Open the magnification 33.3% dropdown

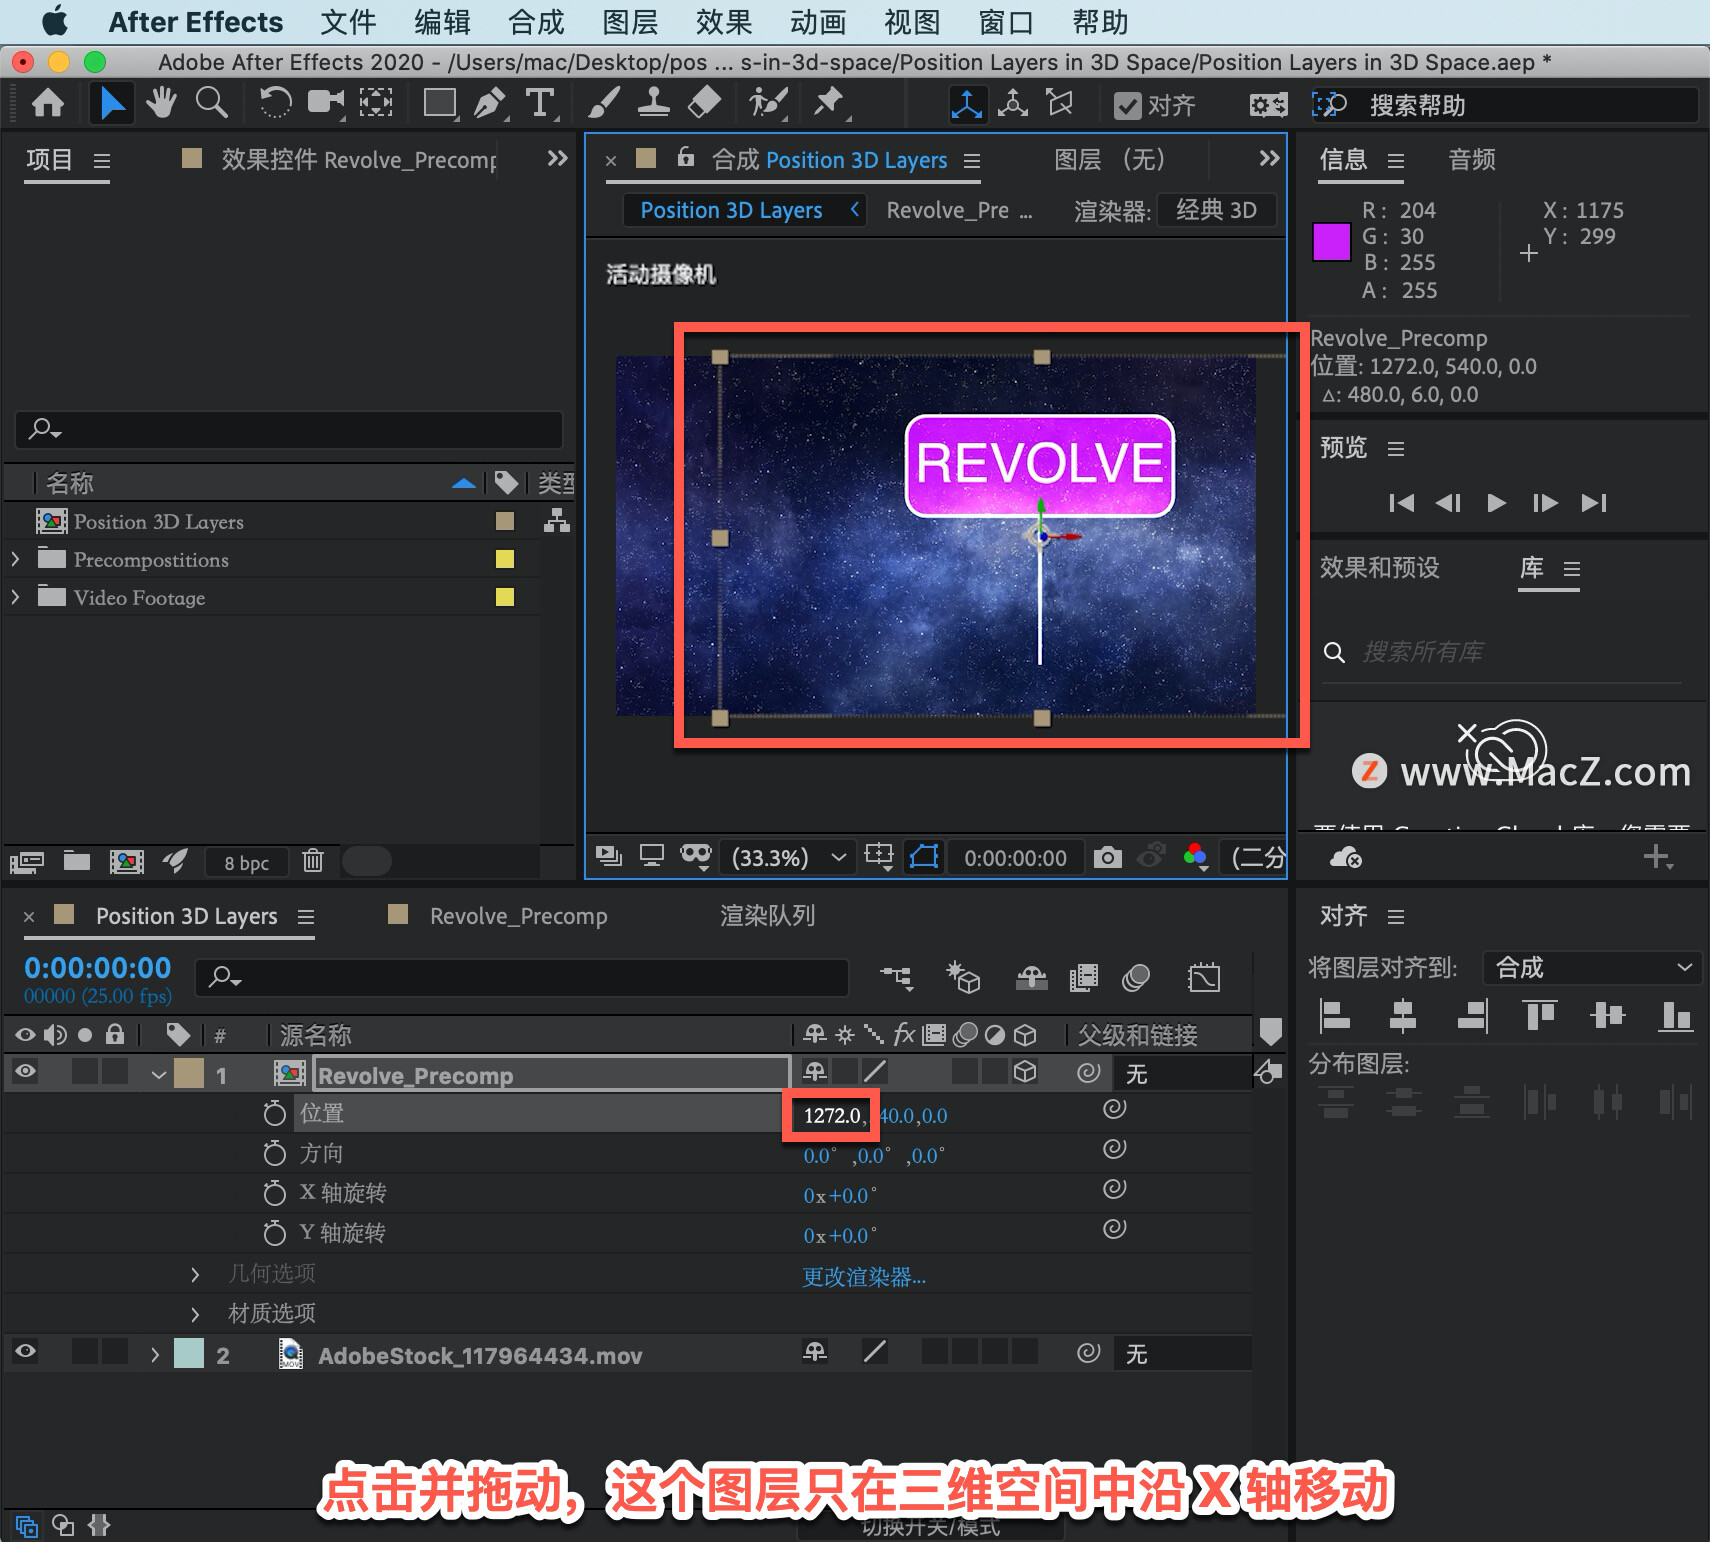[790, 857]
